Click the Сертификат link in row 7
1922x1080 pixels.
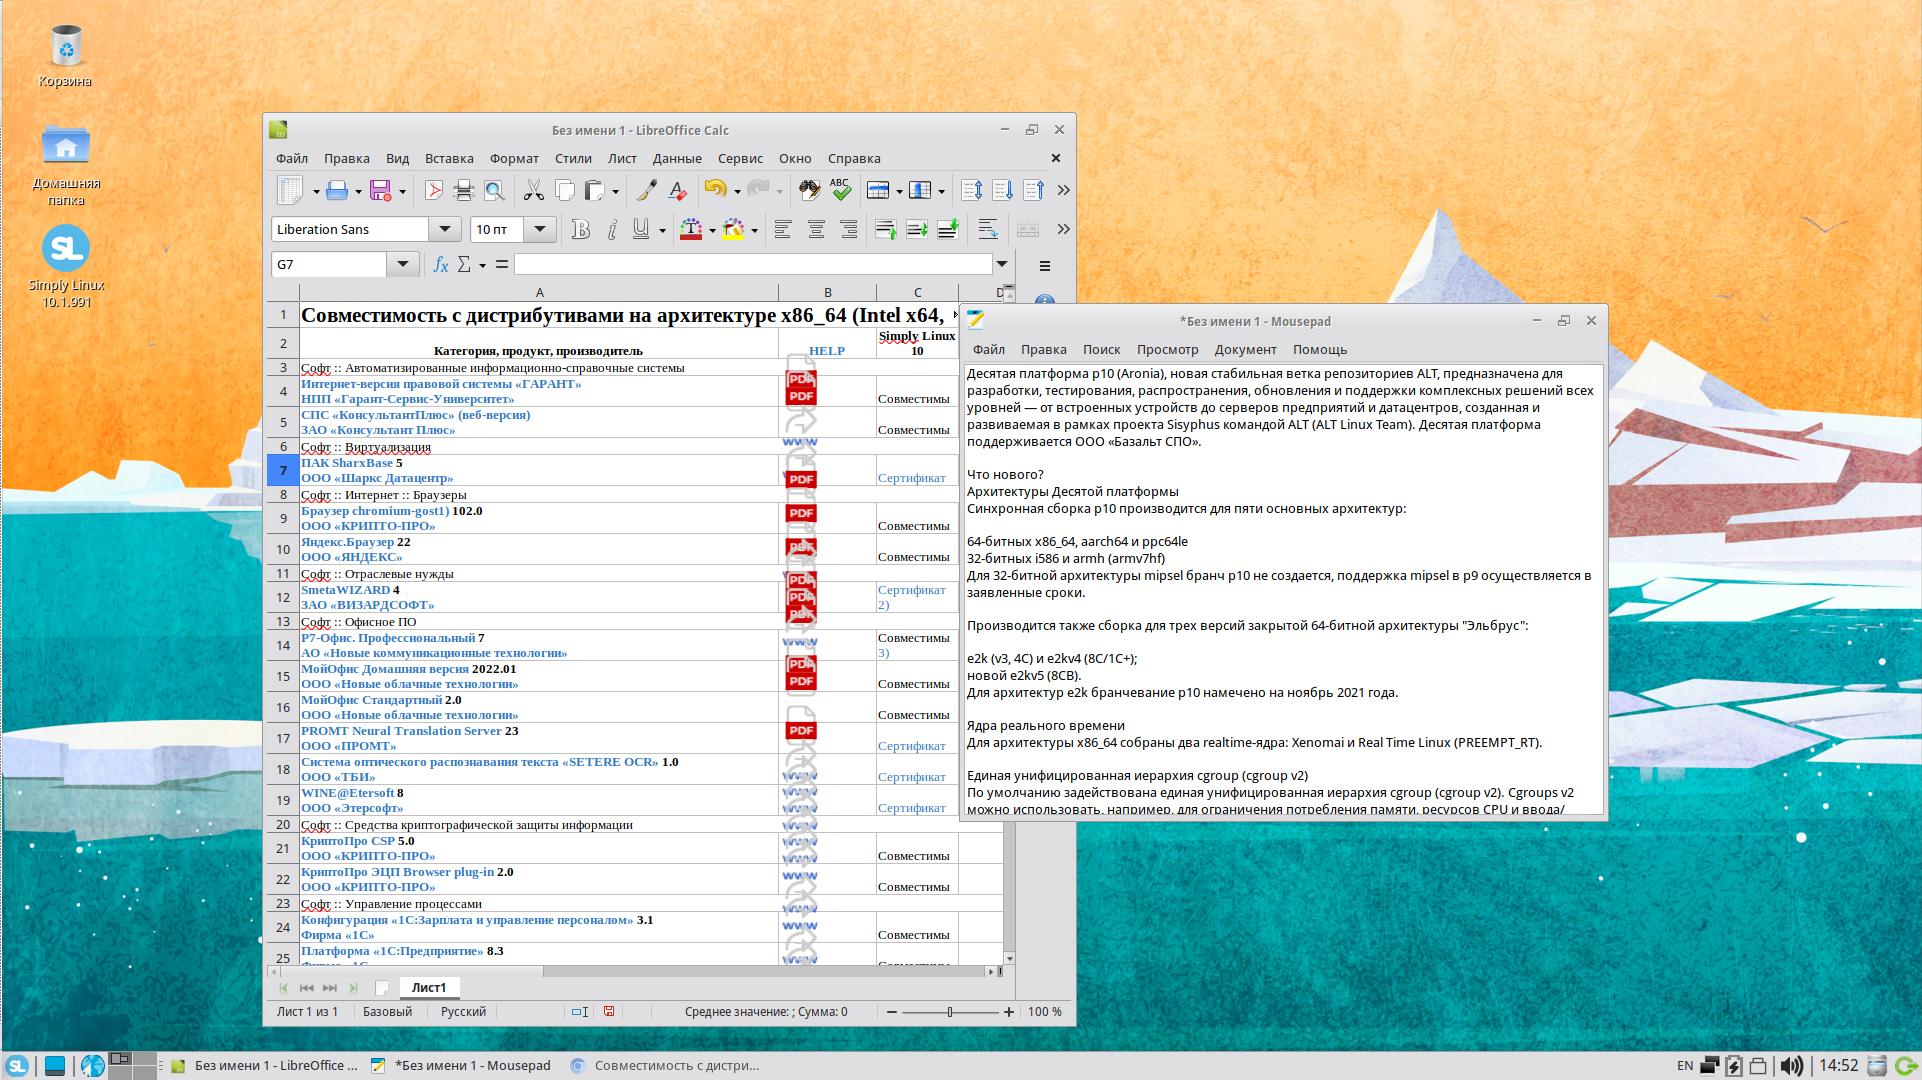pos(911,478)
